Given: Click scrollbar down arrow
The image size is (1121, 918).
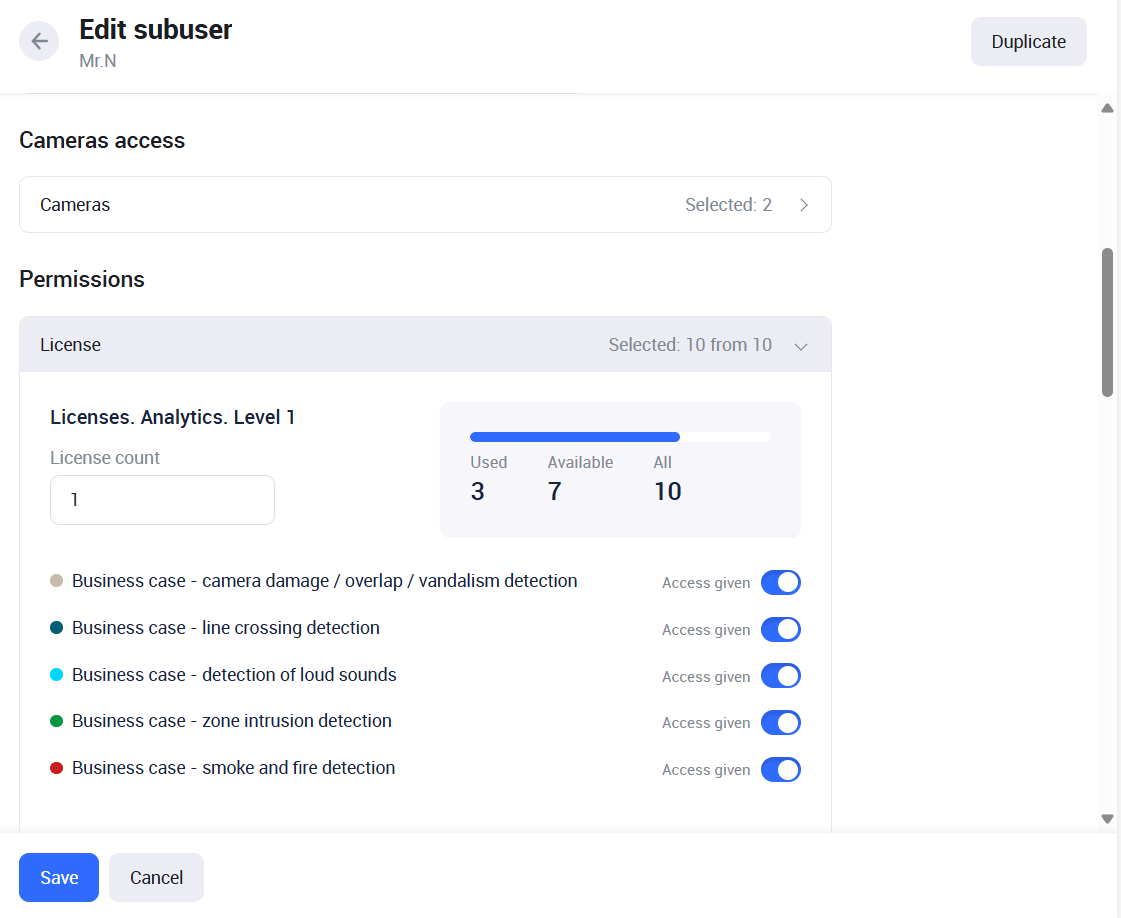Looking at the screenshot, I should tap(1107, 818).
